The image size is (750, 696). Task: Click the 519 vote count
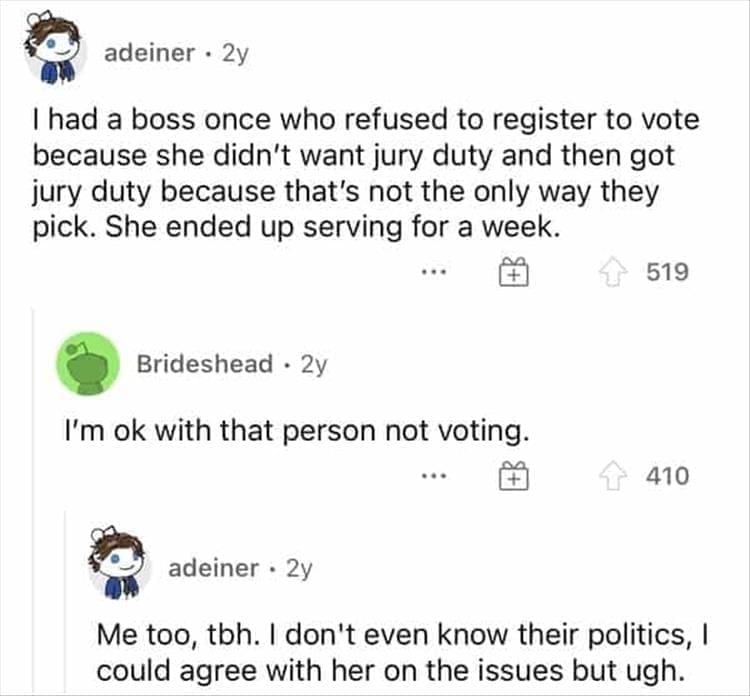667,271
